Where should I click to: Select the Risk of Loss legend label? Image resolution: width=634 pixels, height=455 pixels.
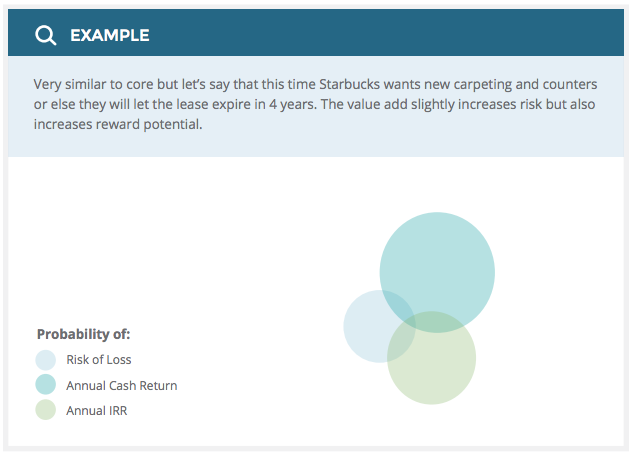98,360
